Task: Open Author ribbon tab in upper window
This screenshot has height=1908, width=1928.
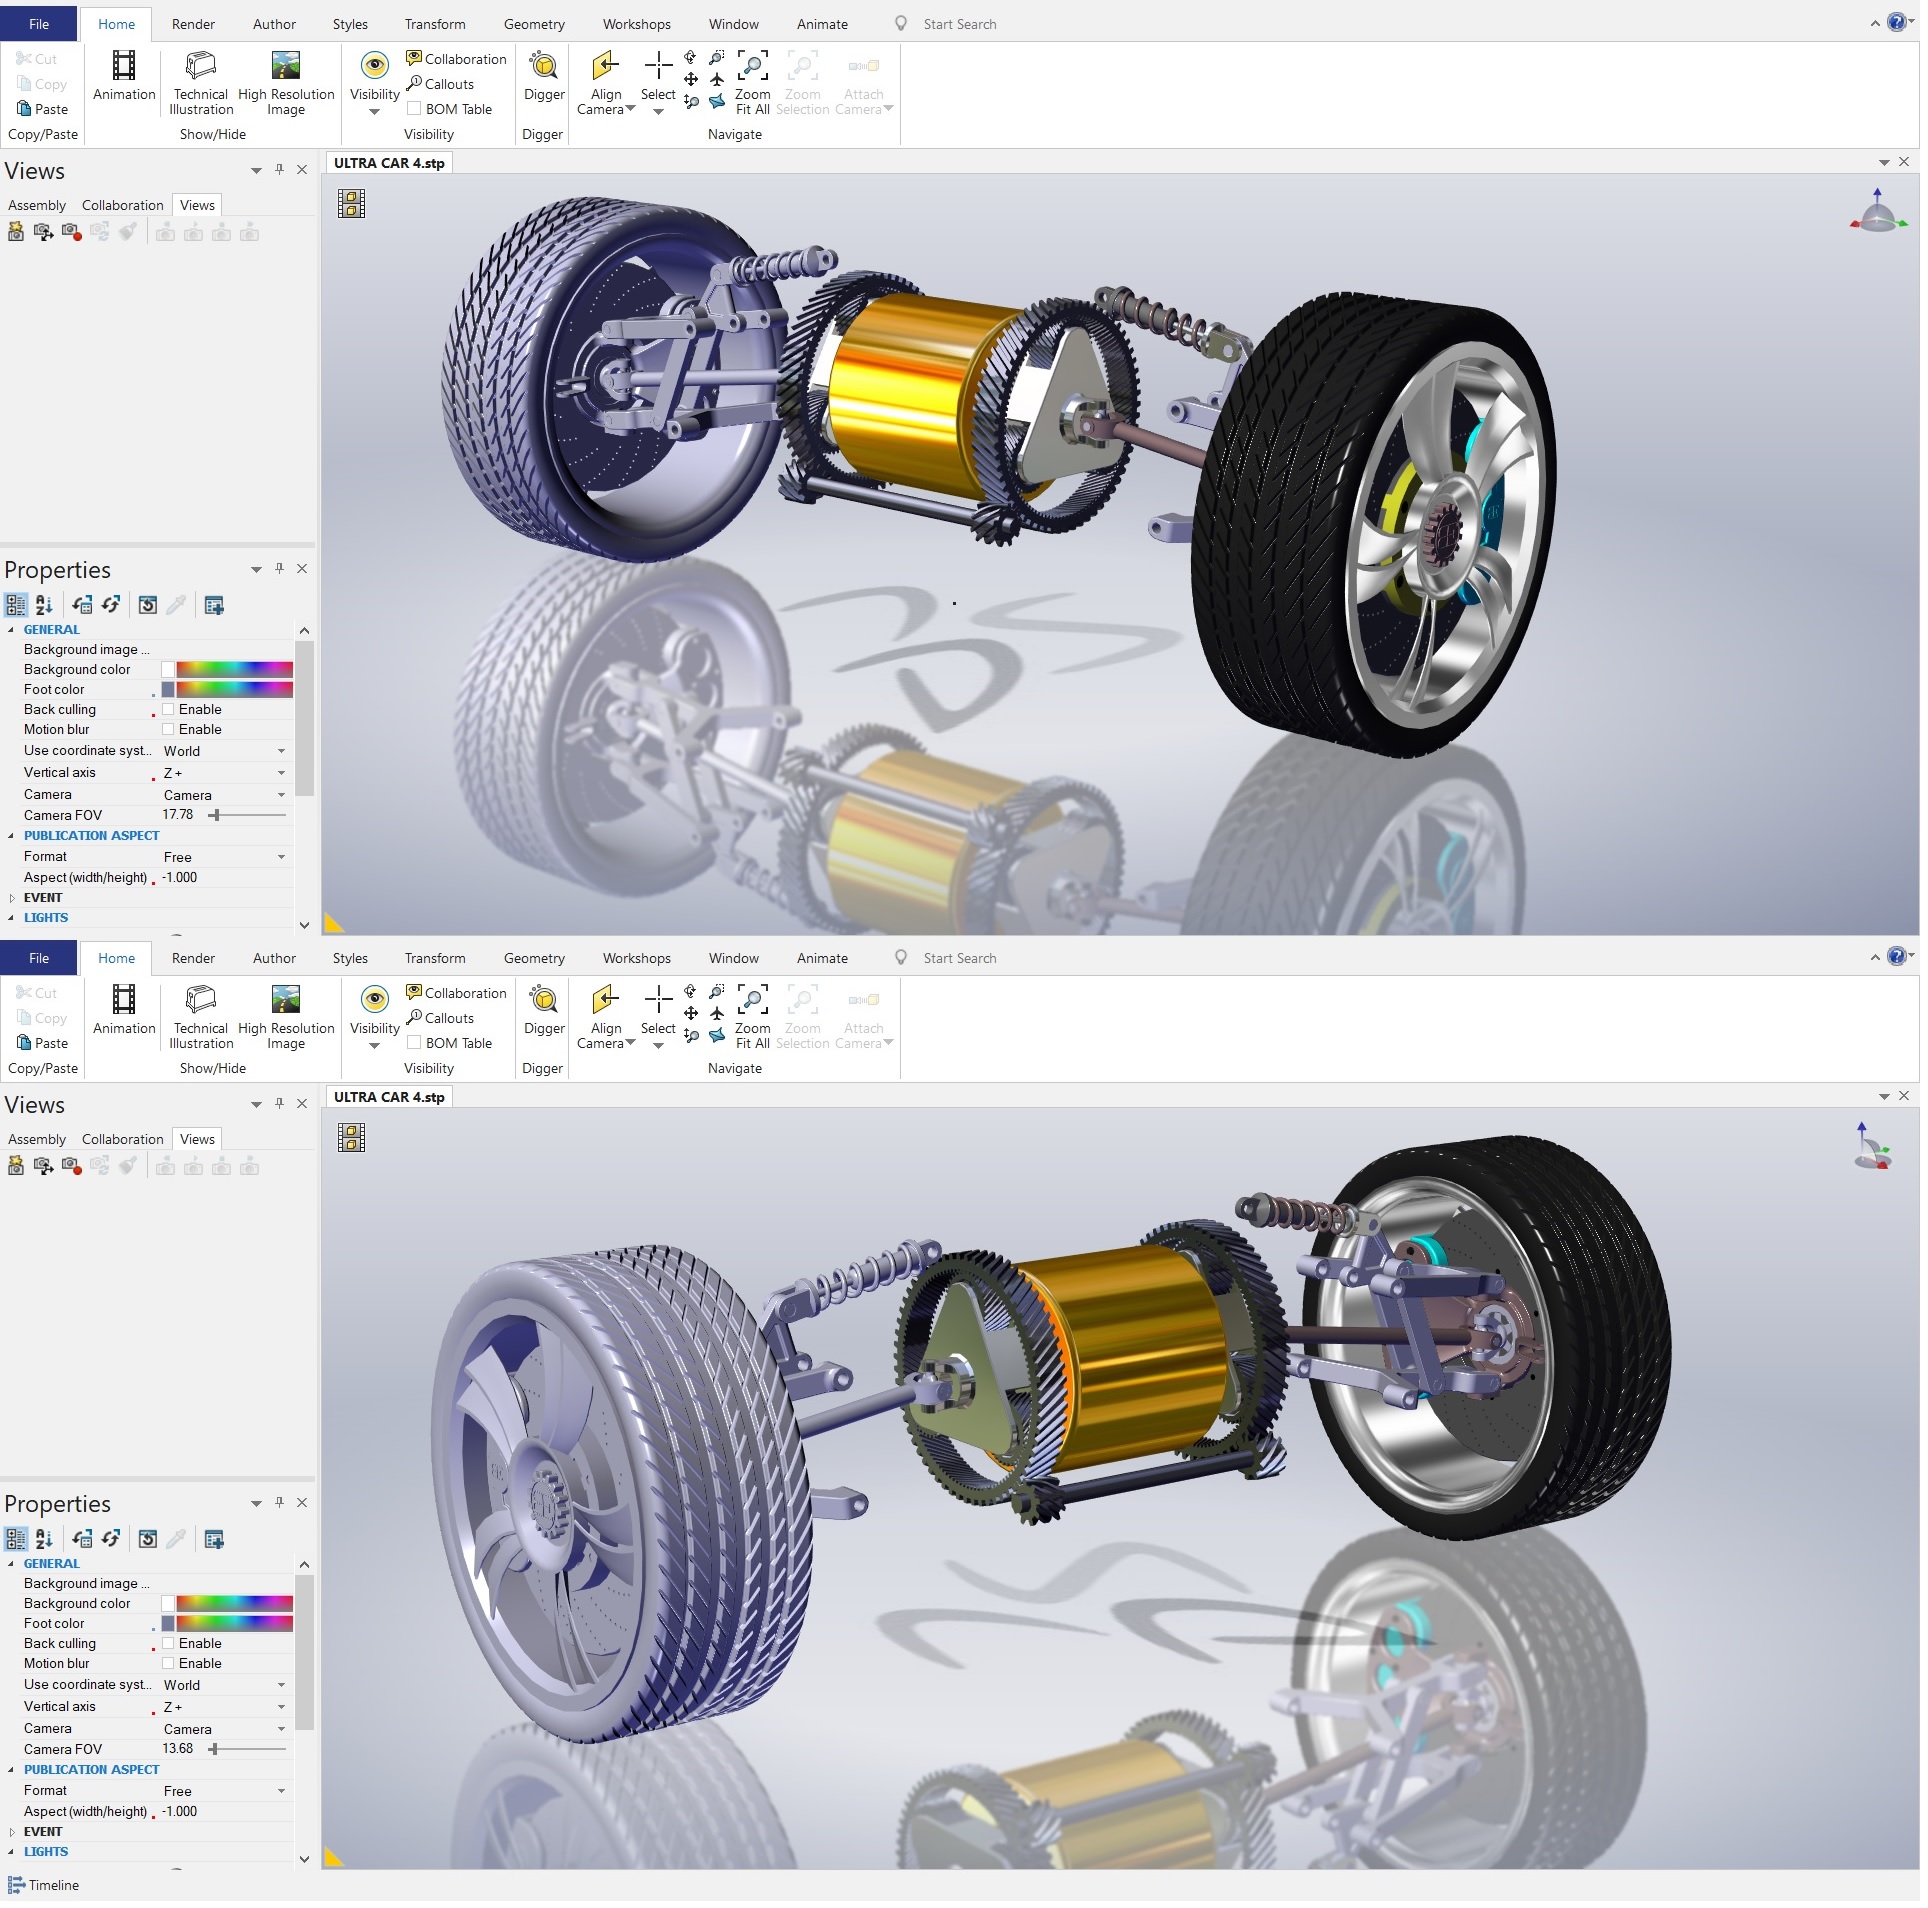Action: pos(275,24)
